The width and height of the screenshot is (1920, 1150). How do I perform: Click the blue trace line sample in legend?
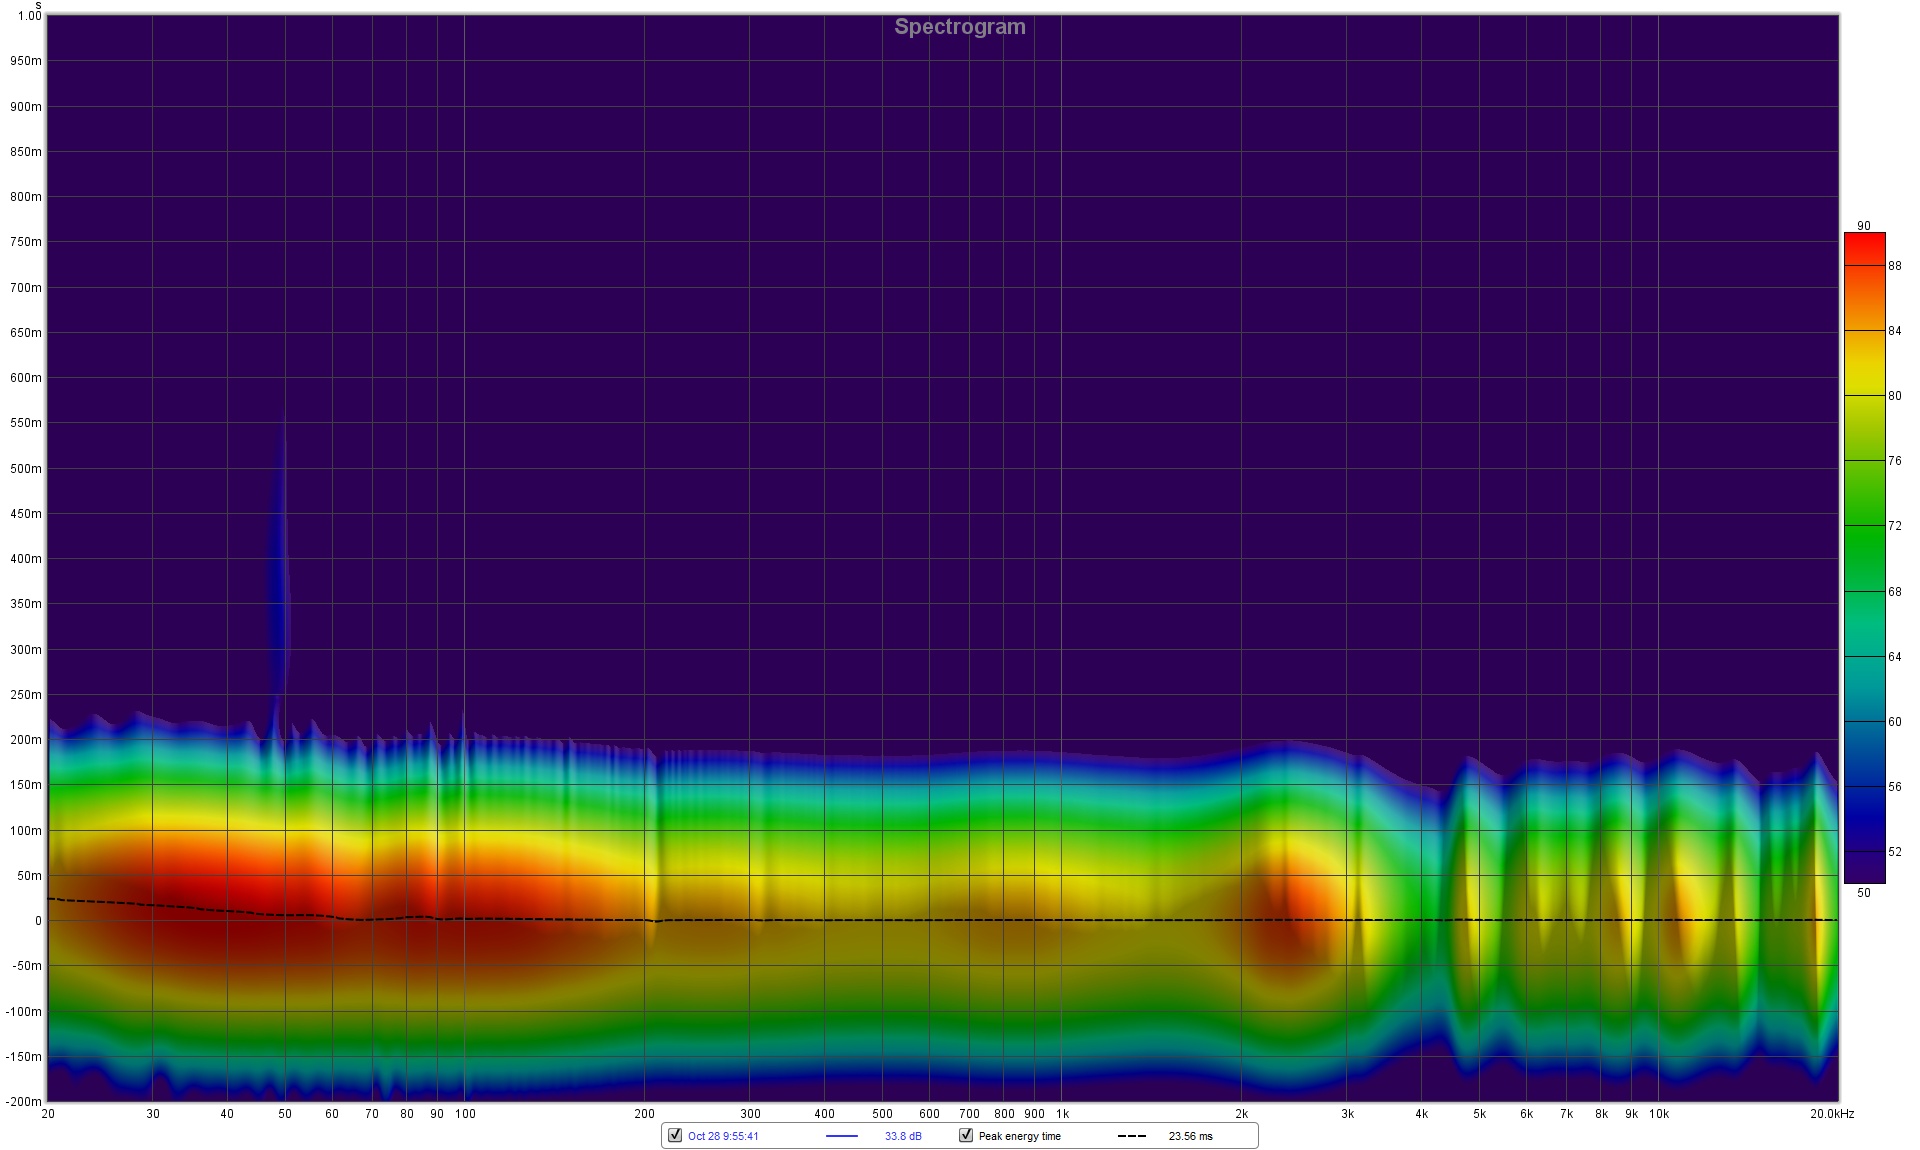point(842,1136)
